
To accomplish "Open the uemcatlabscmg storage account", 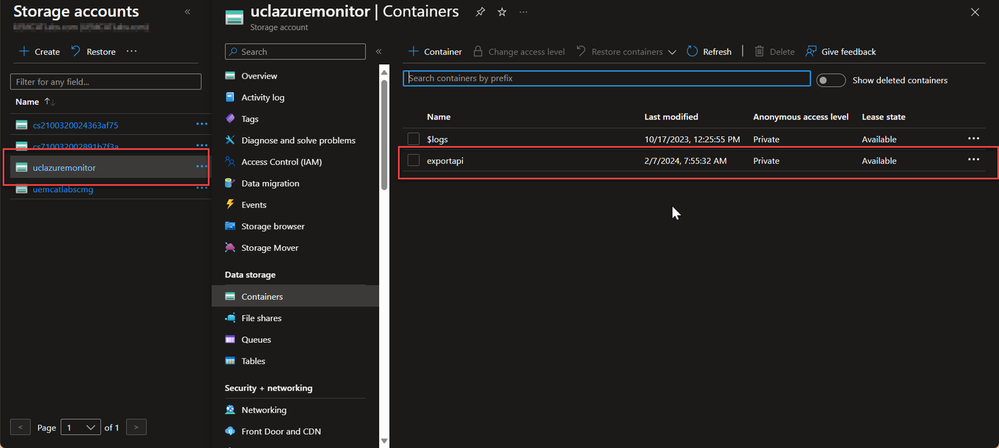I will 62,189.
